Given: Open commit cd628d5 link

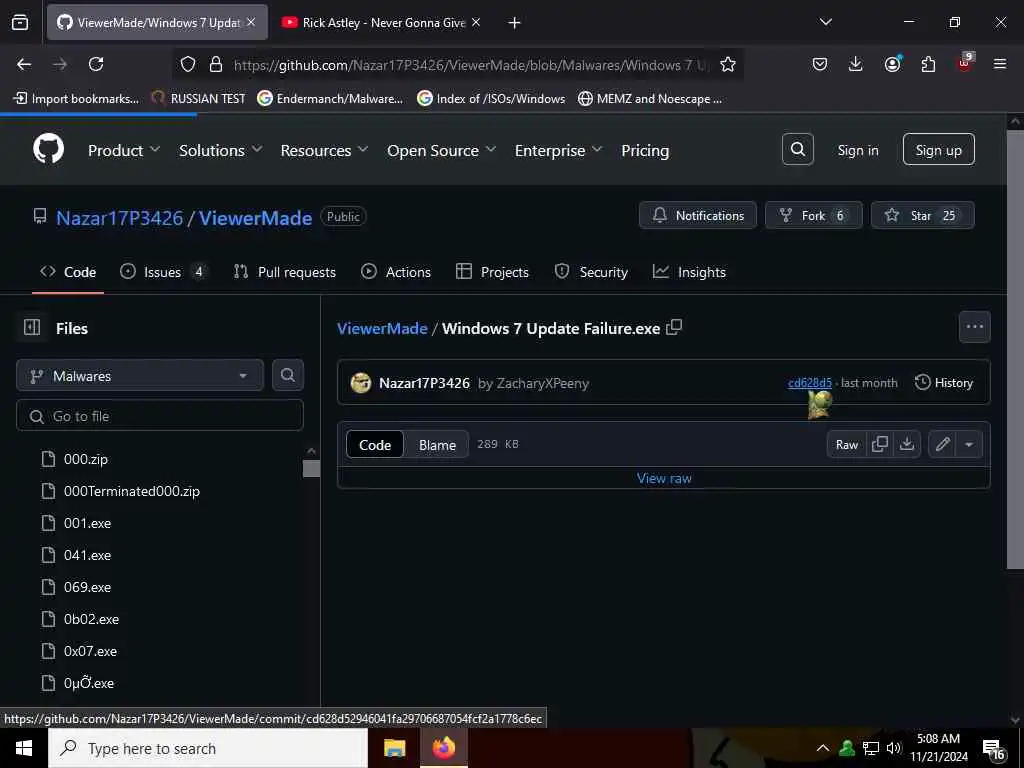Looking at the screenshot, I should [810, 383].
